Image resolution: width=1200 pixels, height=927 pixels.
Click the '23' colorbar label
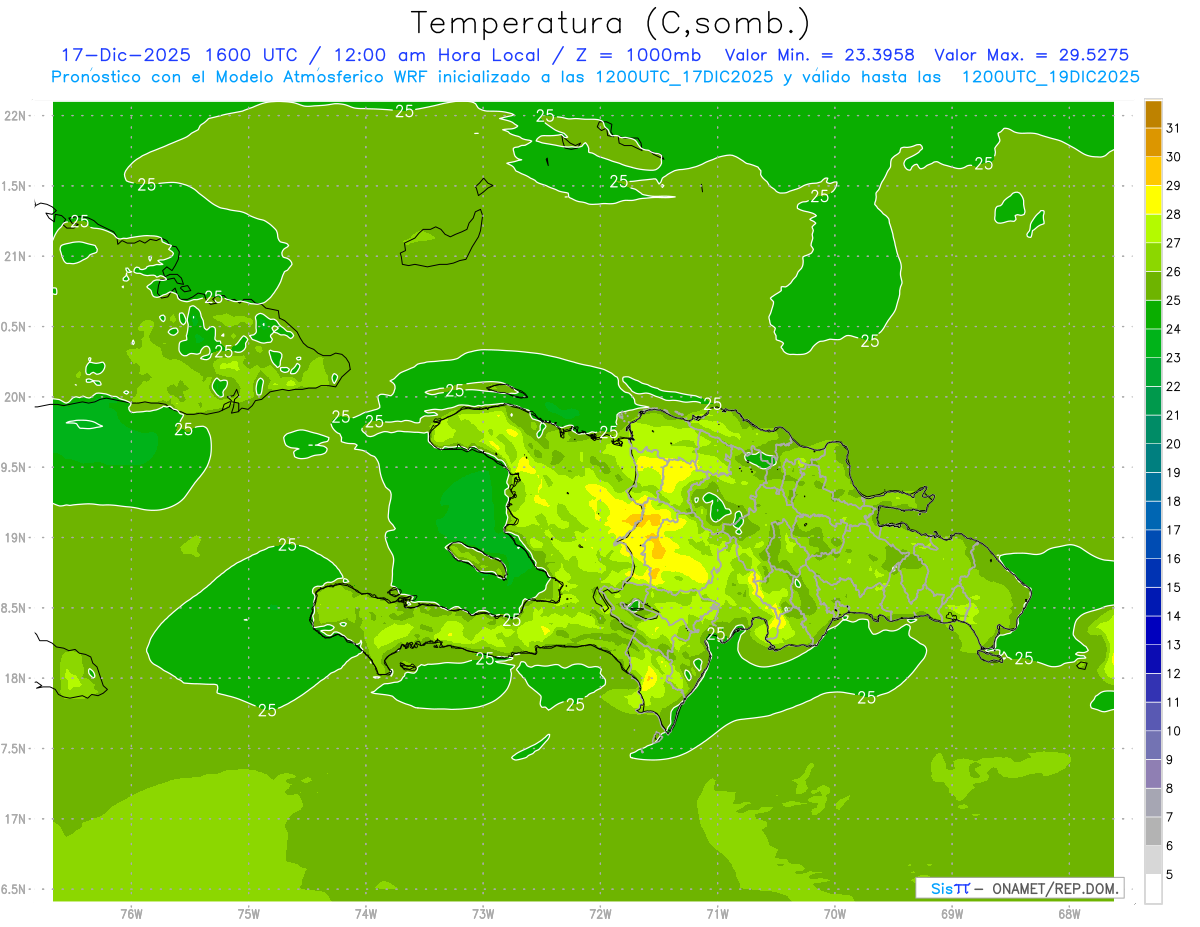[1173, 357]
